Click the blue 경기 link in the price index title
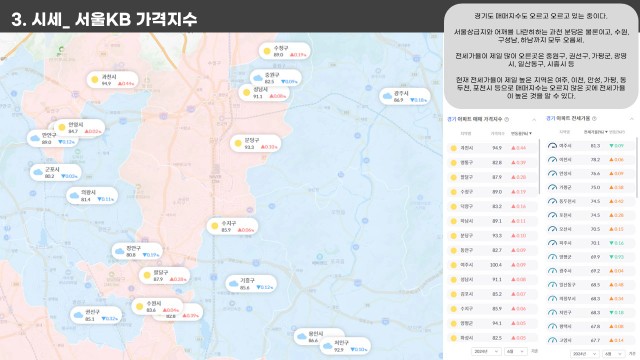Image resolution: width=640 pixels, height=360 pixels. [451, 120]
